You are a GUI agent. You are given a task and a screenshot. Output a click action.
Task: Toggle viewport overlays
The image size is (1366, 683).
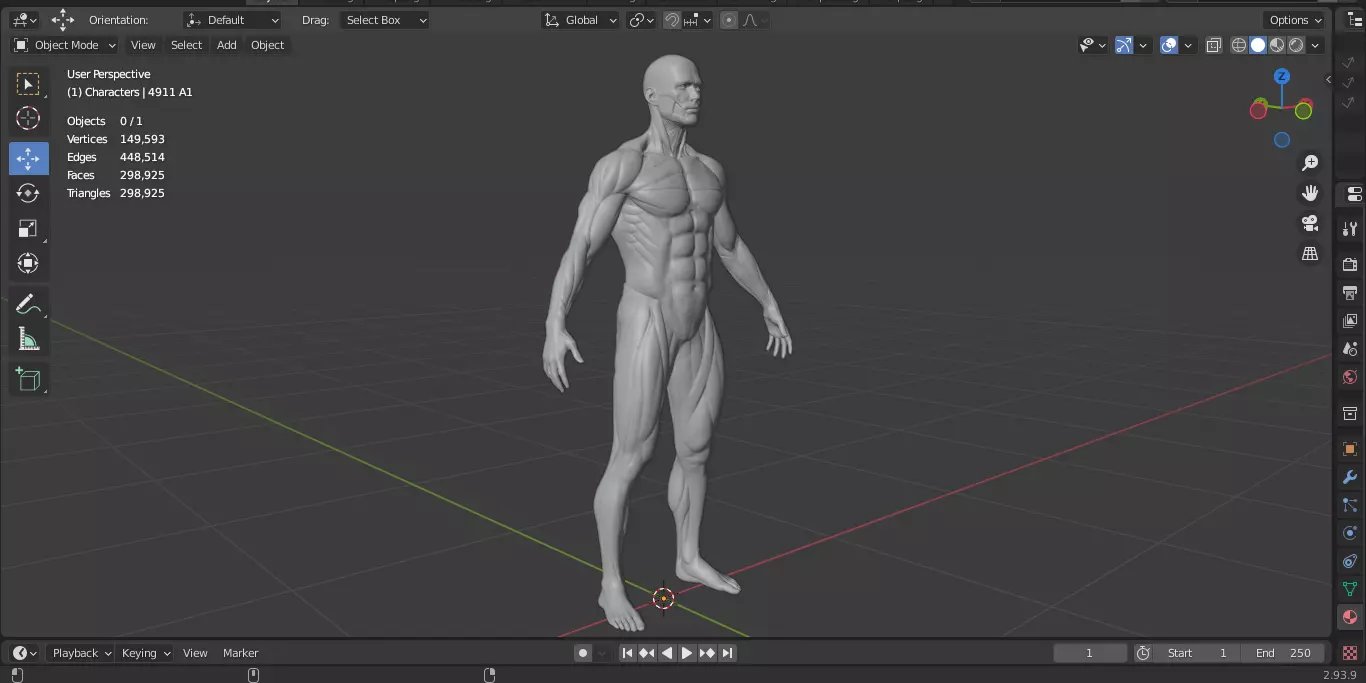pos(1169,45)
